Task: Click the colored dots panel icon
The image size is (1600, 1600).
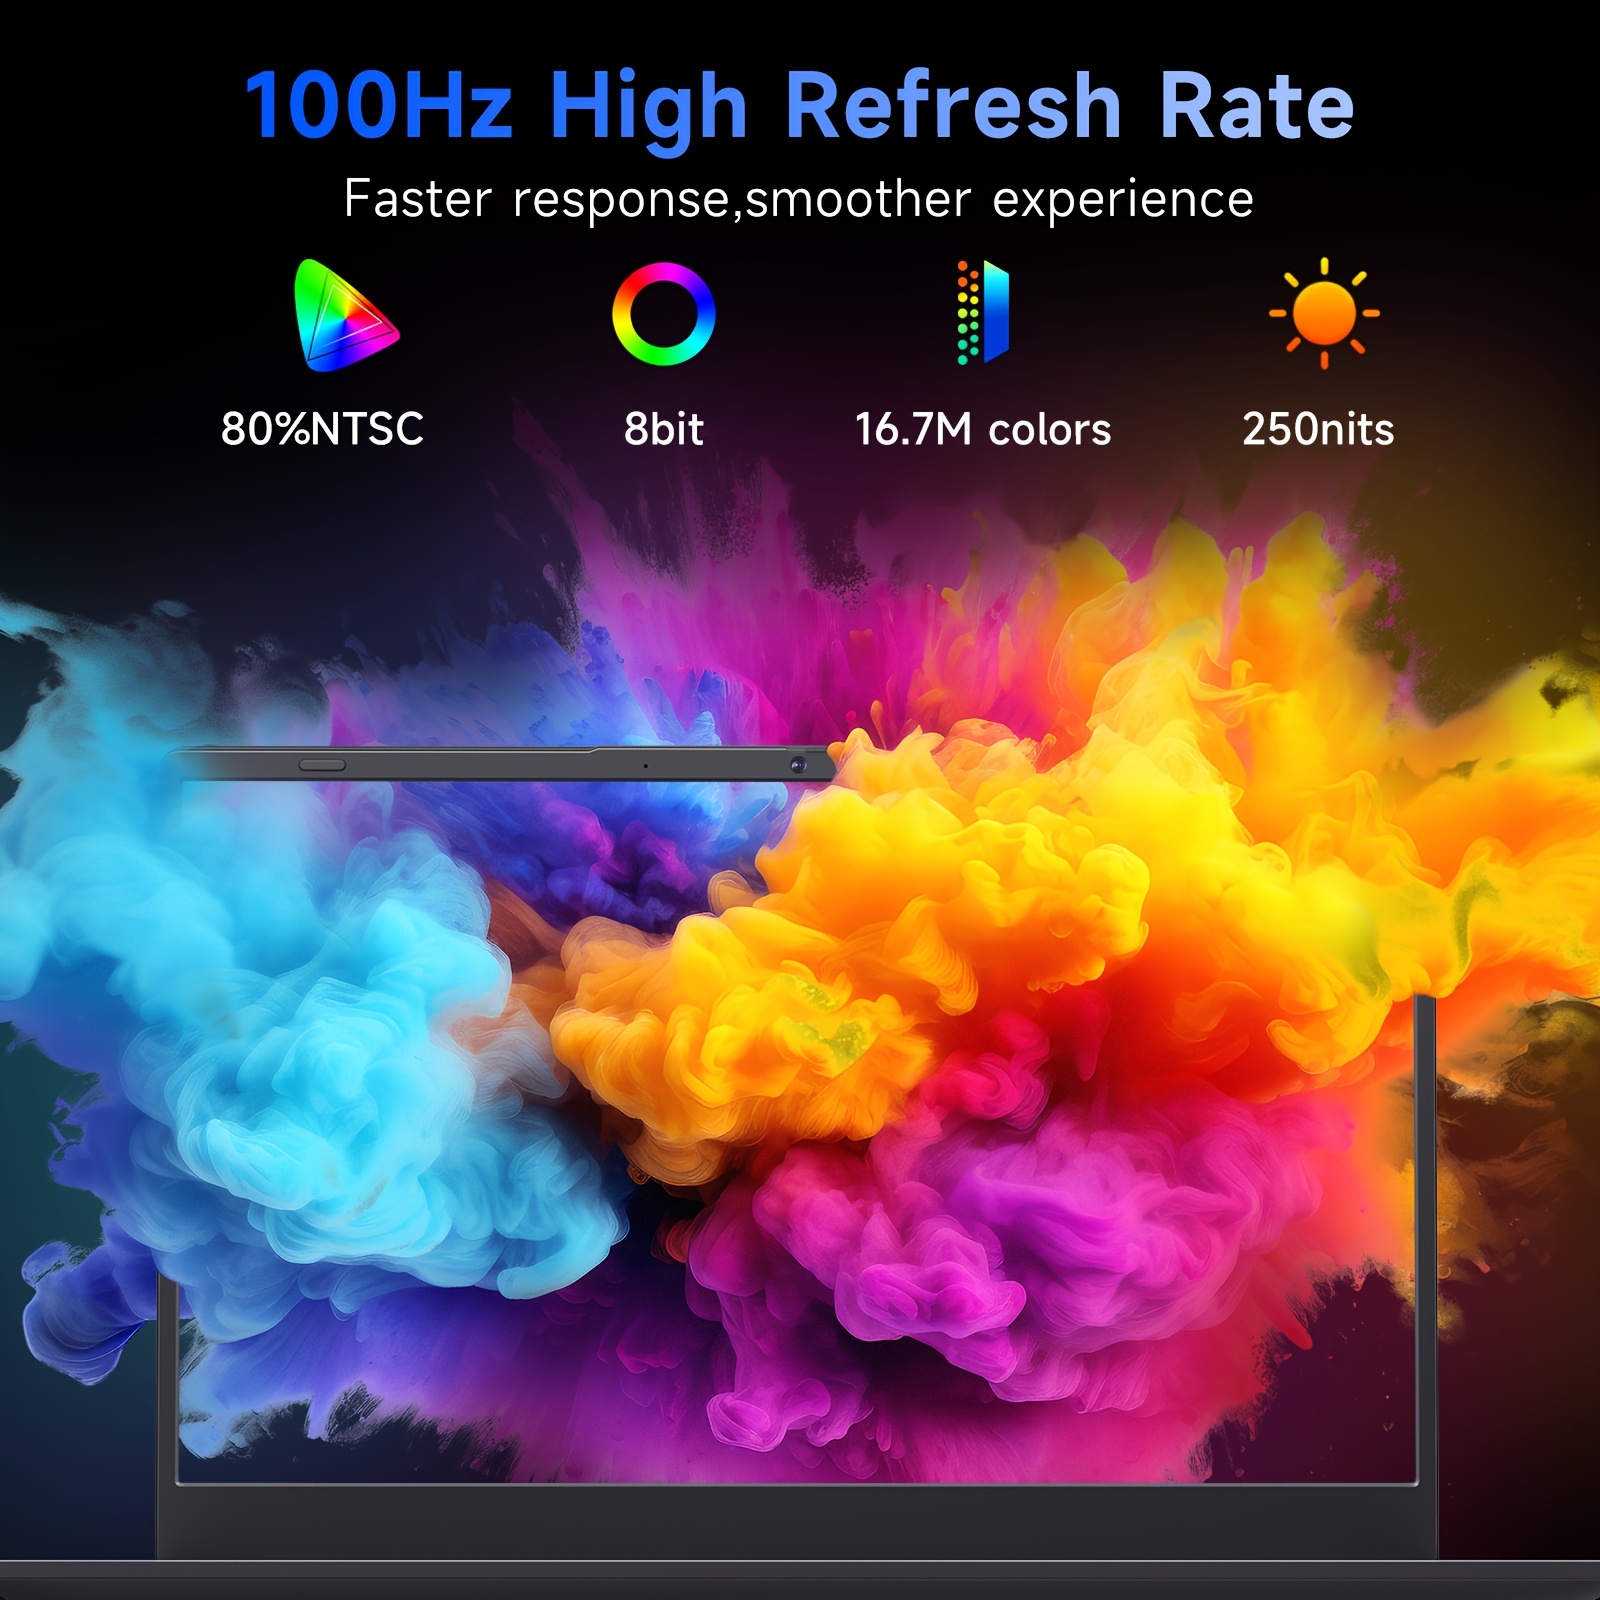Action: [982, 313]
